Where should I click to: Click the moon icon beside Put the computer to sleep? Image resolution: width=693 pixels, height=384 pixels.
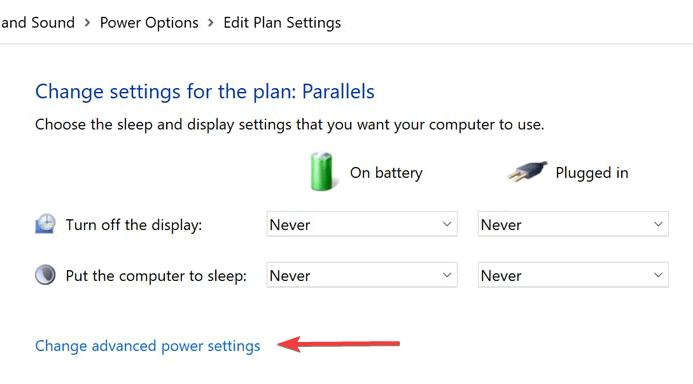[x=45, y=275]
